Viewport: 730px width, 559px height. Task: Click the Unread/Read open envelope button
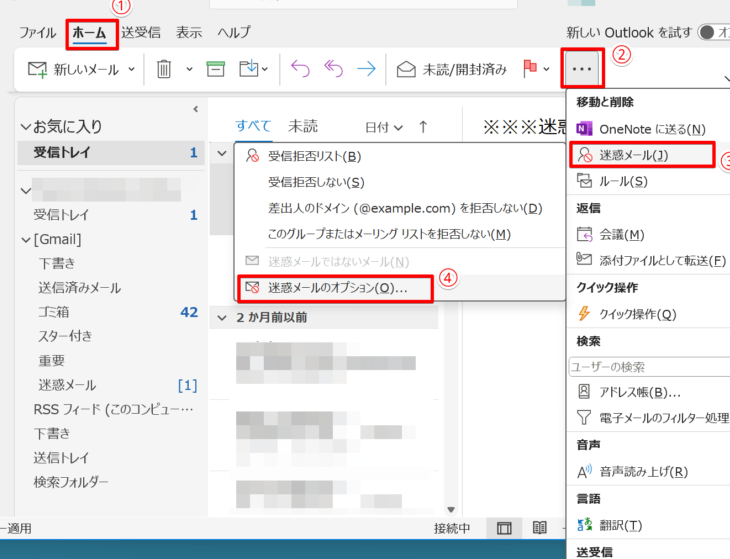pyautogui.click(x=452, y=69)
